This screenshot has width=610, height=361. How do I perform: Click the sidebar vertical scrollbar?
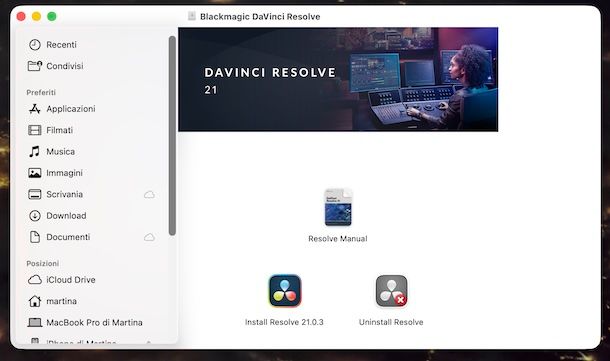(172, 136)
